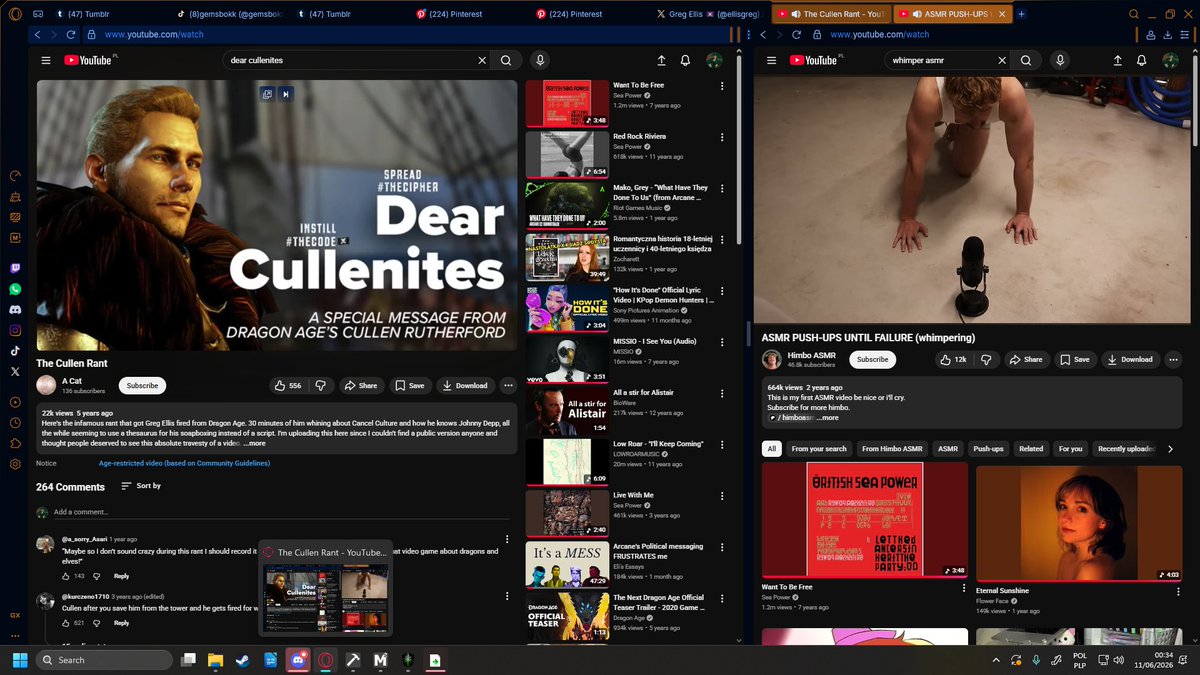Switch to the gemsbokk TikTok tab

coord(230,14)
